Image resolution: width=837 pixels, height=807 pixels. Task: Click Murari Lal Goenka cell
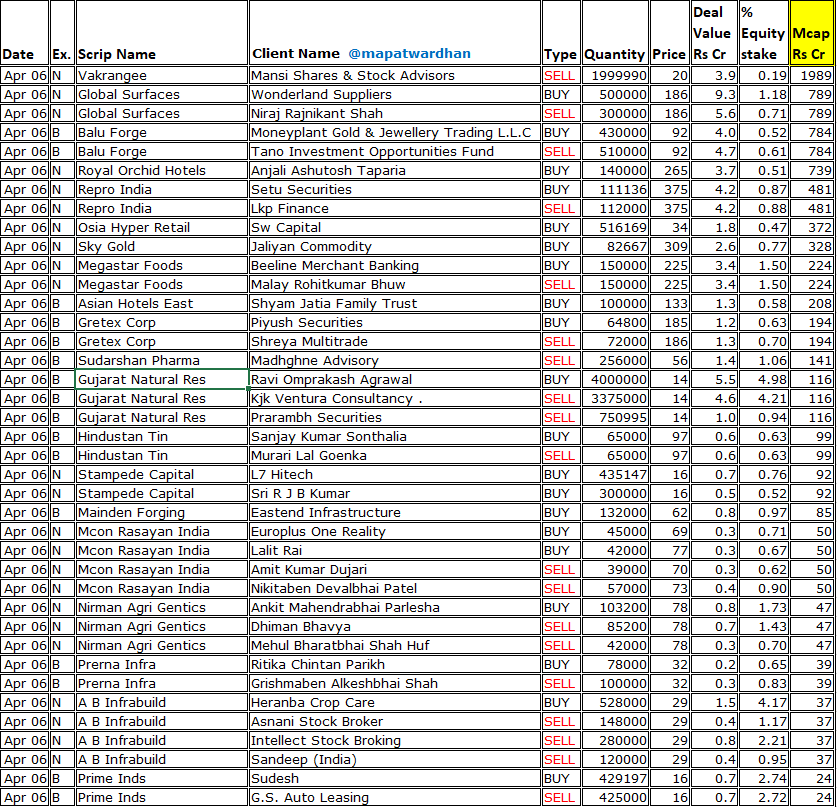[x=394, y=455]
